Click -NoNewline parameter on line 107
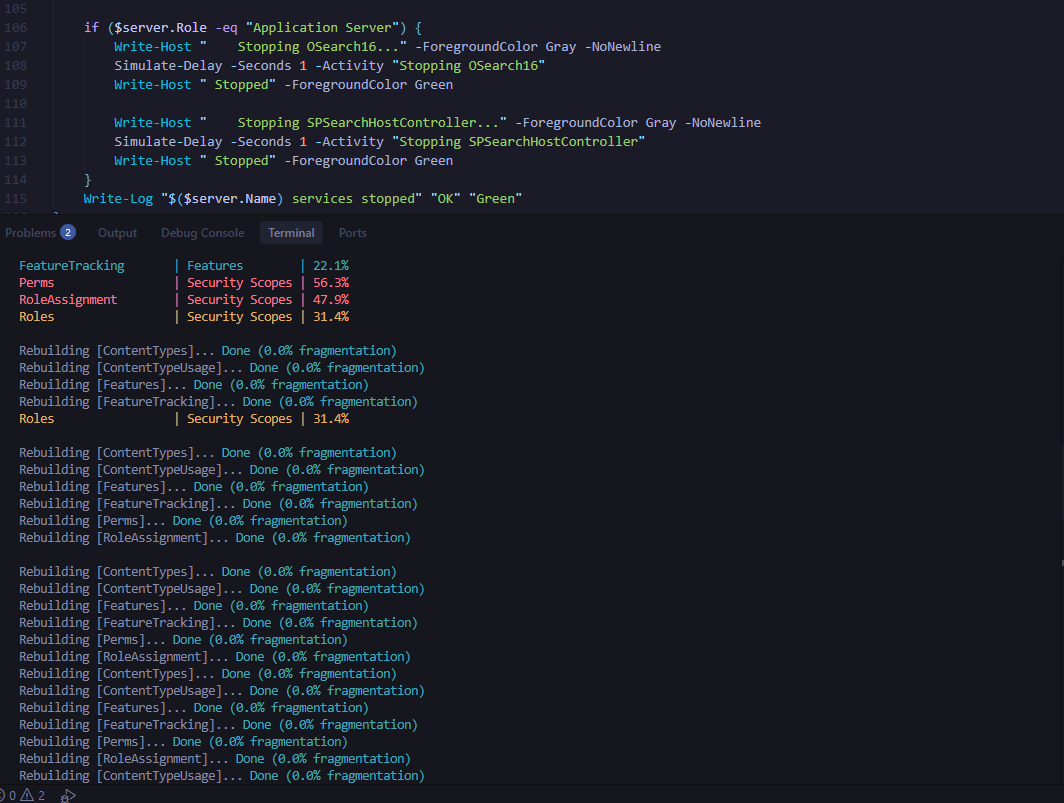The height and width of the screenshot is (803, 1064). tap(622, 47)
